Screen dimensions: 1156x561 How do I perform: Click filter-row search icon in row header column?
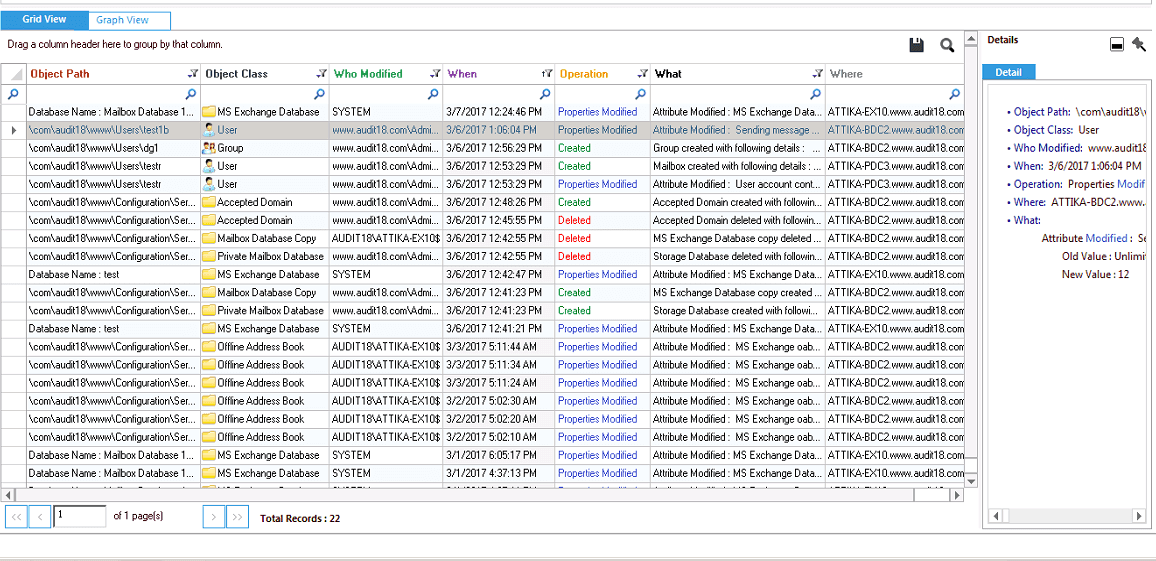tap(13, 94)
